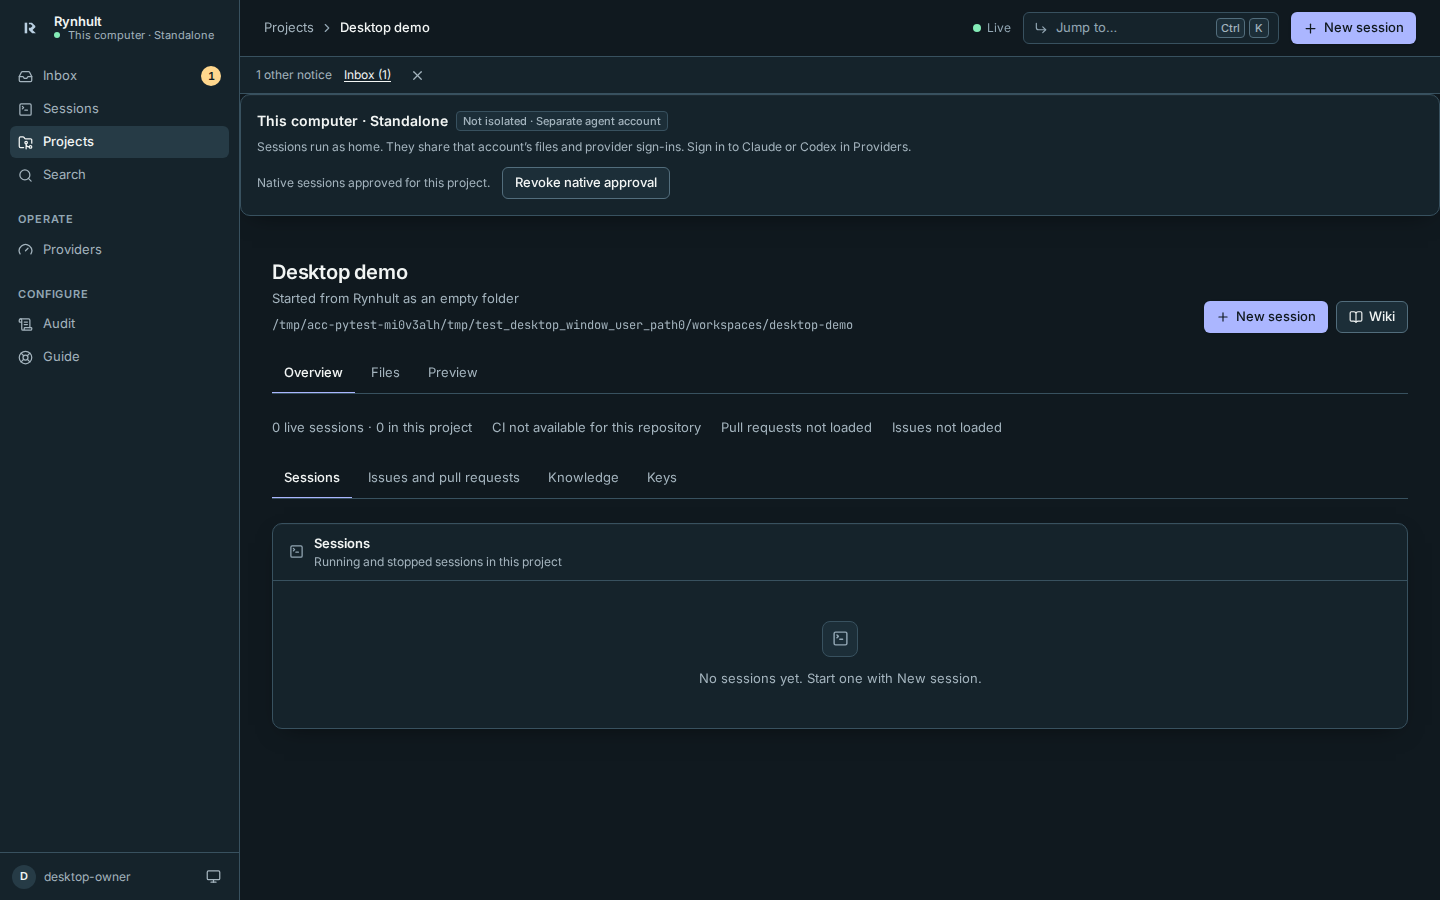Click the Desktop demo project heading
Image resolution: width=1440 pixels, height=900 pixels.
(x=340, y=272)
